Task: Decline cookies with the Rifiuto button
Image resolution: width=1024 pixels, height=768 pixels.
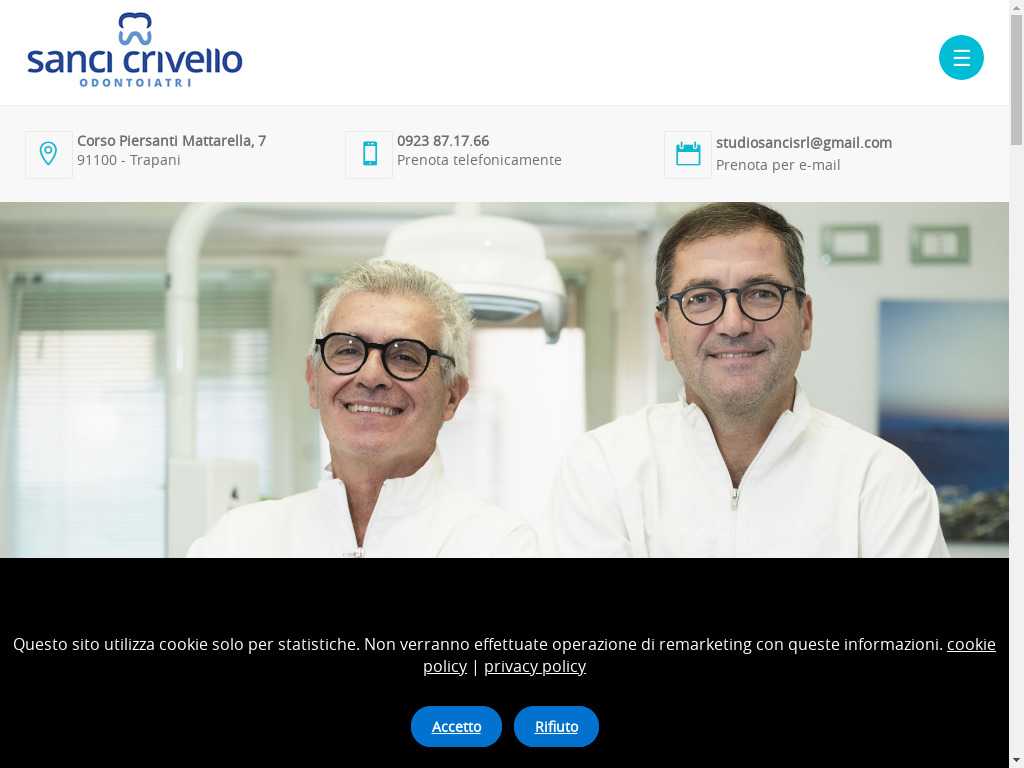Action: point(556,726)
